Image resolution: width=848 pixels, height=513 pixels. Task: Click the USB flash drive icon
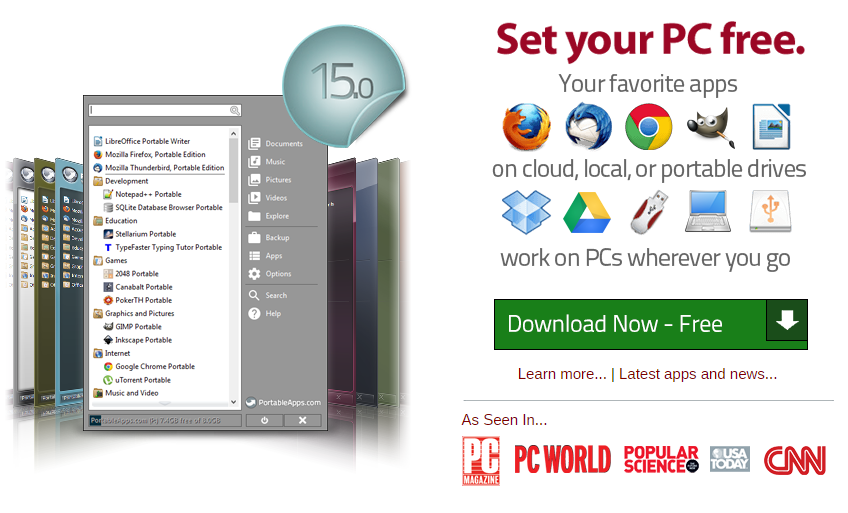pyautogui.click(x=649, y=212)
